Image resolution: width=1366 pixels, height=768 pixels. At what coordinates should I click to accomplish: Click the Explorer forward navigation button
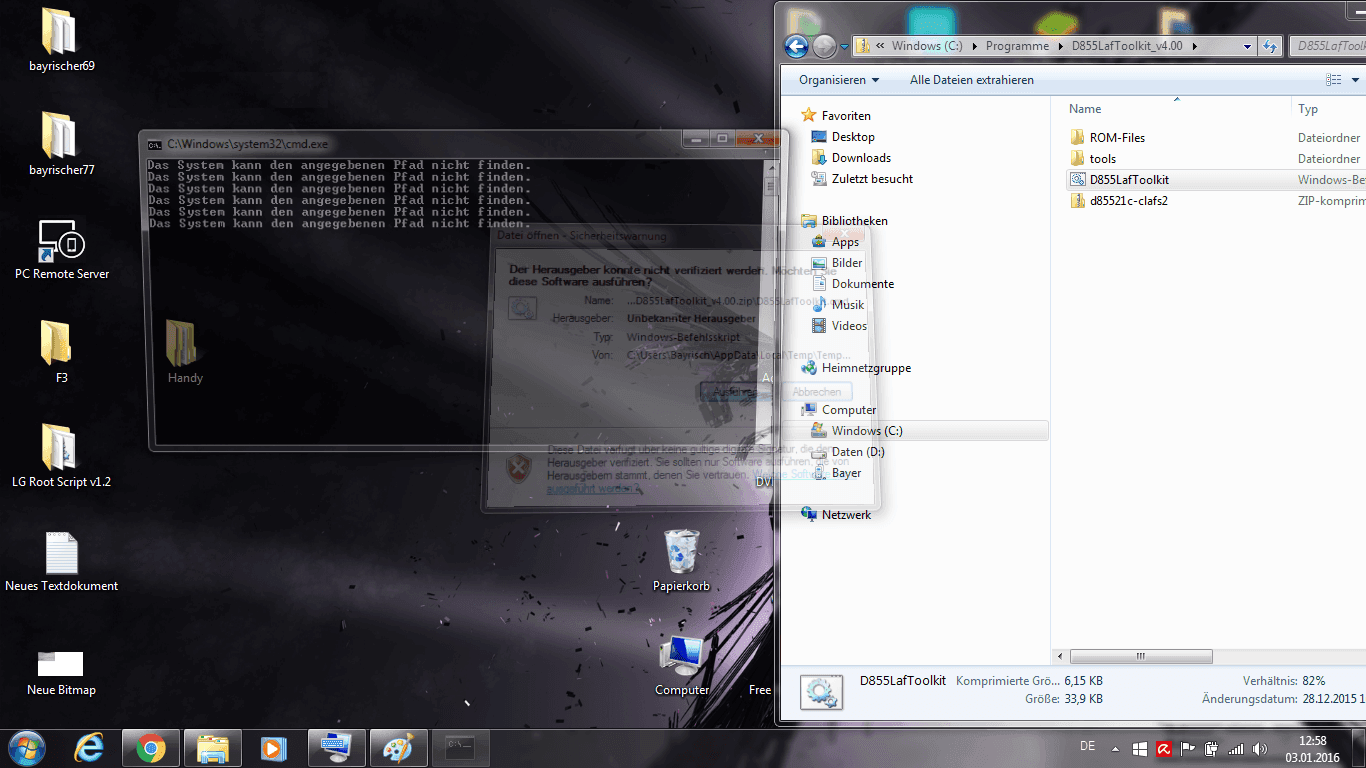(824, 46)
